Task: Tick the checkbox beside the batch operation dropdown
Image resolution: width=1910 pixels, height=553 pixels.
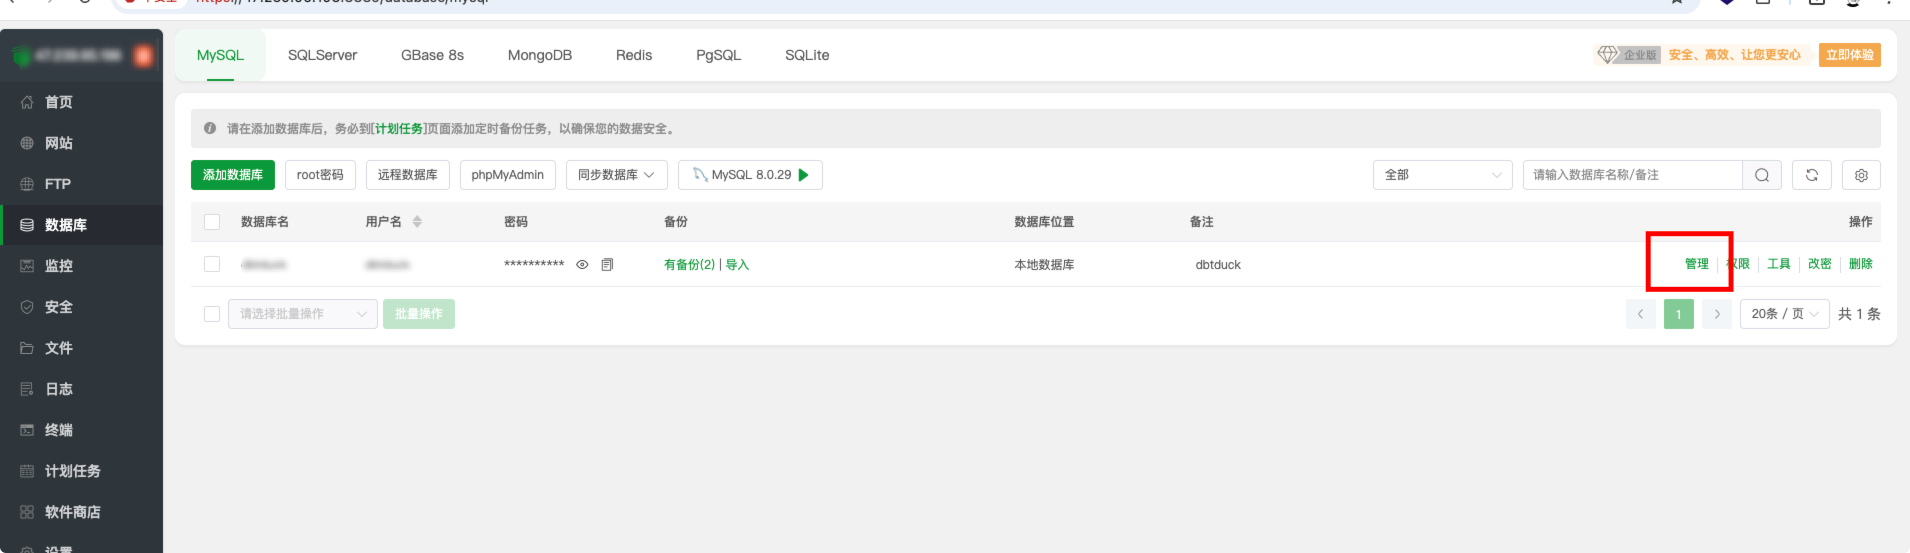Action: click(212, 314)
